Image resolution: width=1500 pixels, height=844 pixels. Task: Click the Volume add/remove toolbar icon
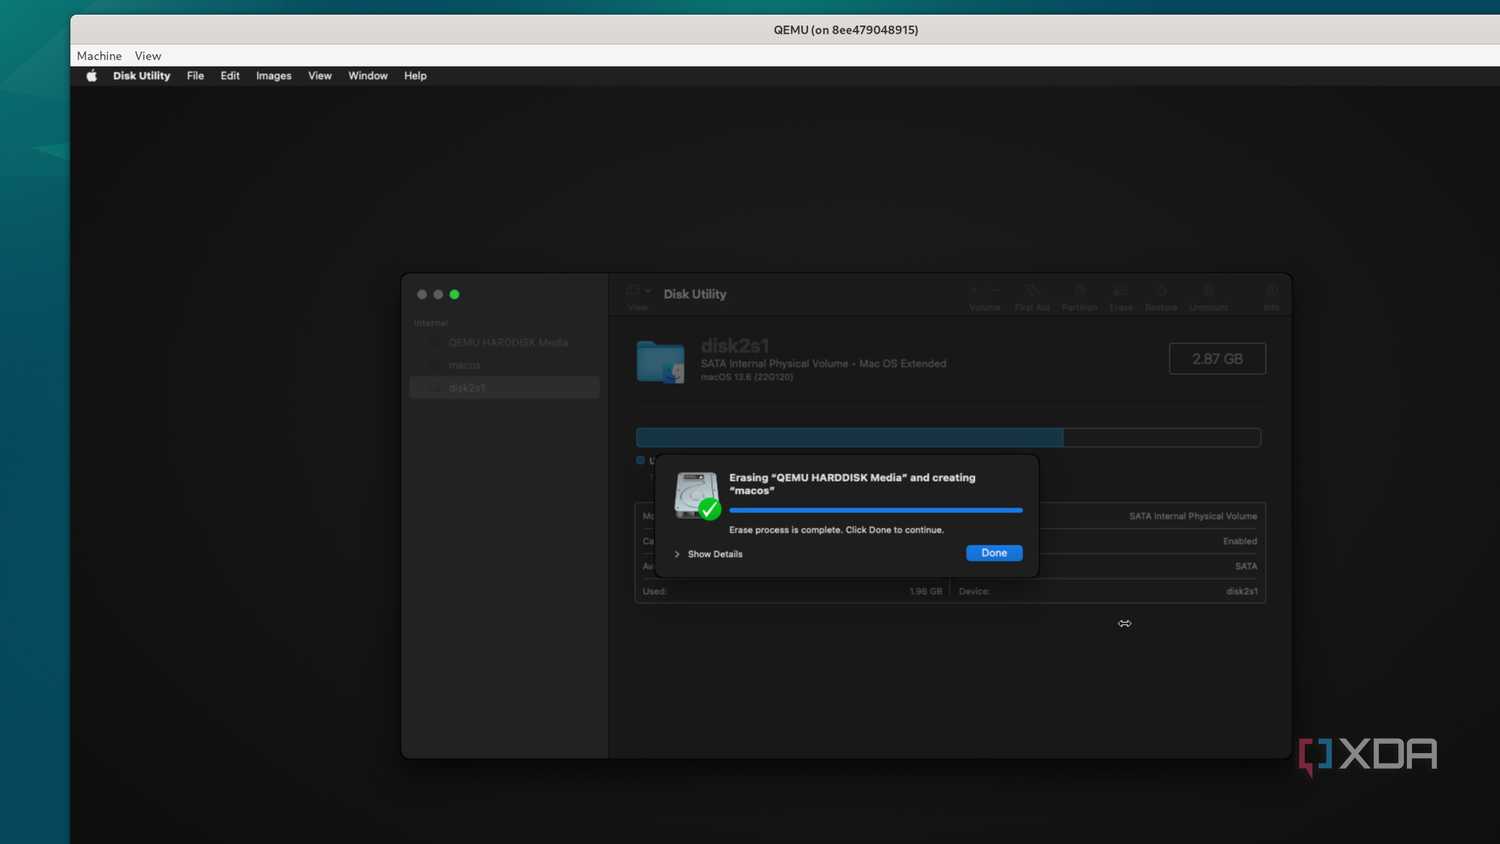(985, 297)
